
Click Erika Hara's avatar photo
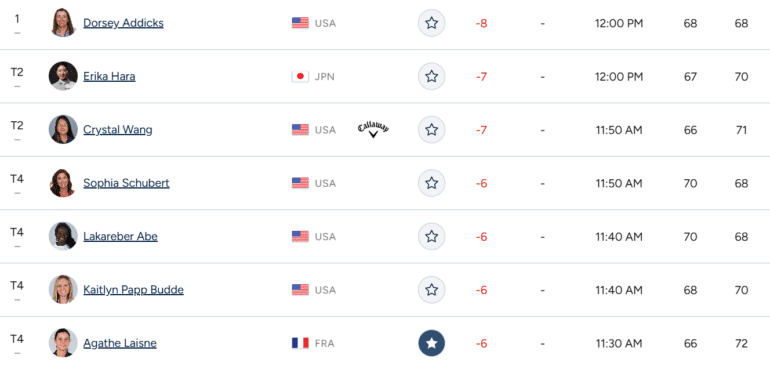point(63,76)
